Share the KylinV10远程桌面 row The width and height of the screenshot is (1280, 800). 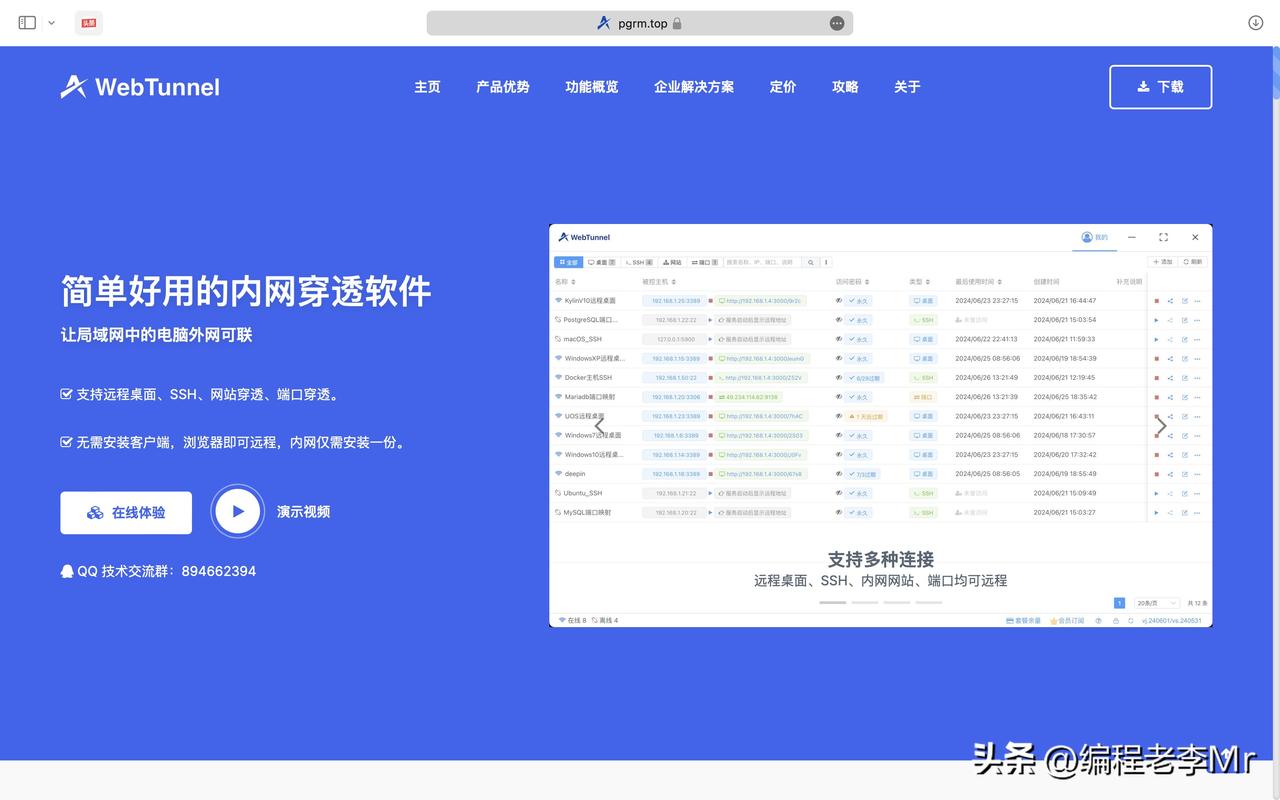[1170, 301]
